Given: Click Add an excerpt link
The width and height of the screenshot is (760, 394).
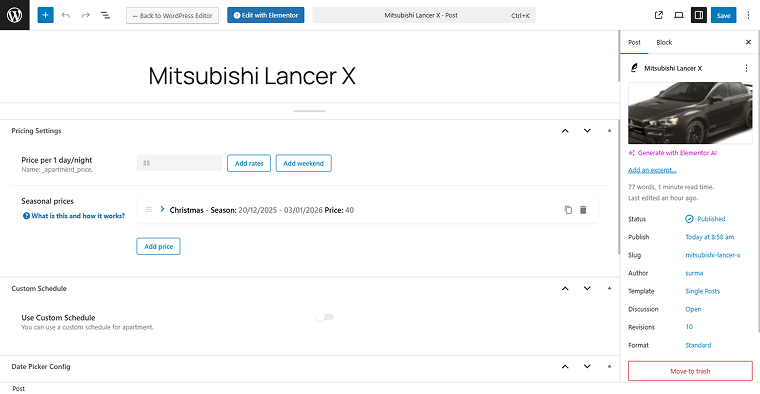Looking at the screenshot, I should [652, 170].
